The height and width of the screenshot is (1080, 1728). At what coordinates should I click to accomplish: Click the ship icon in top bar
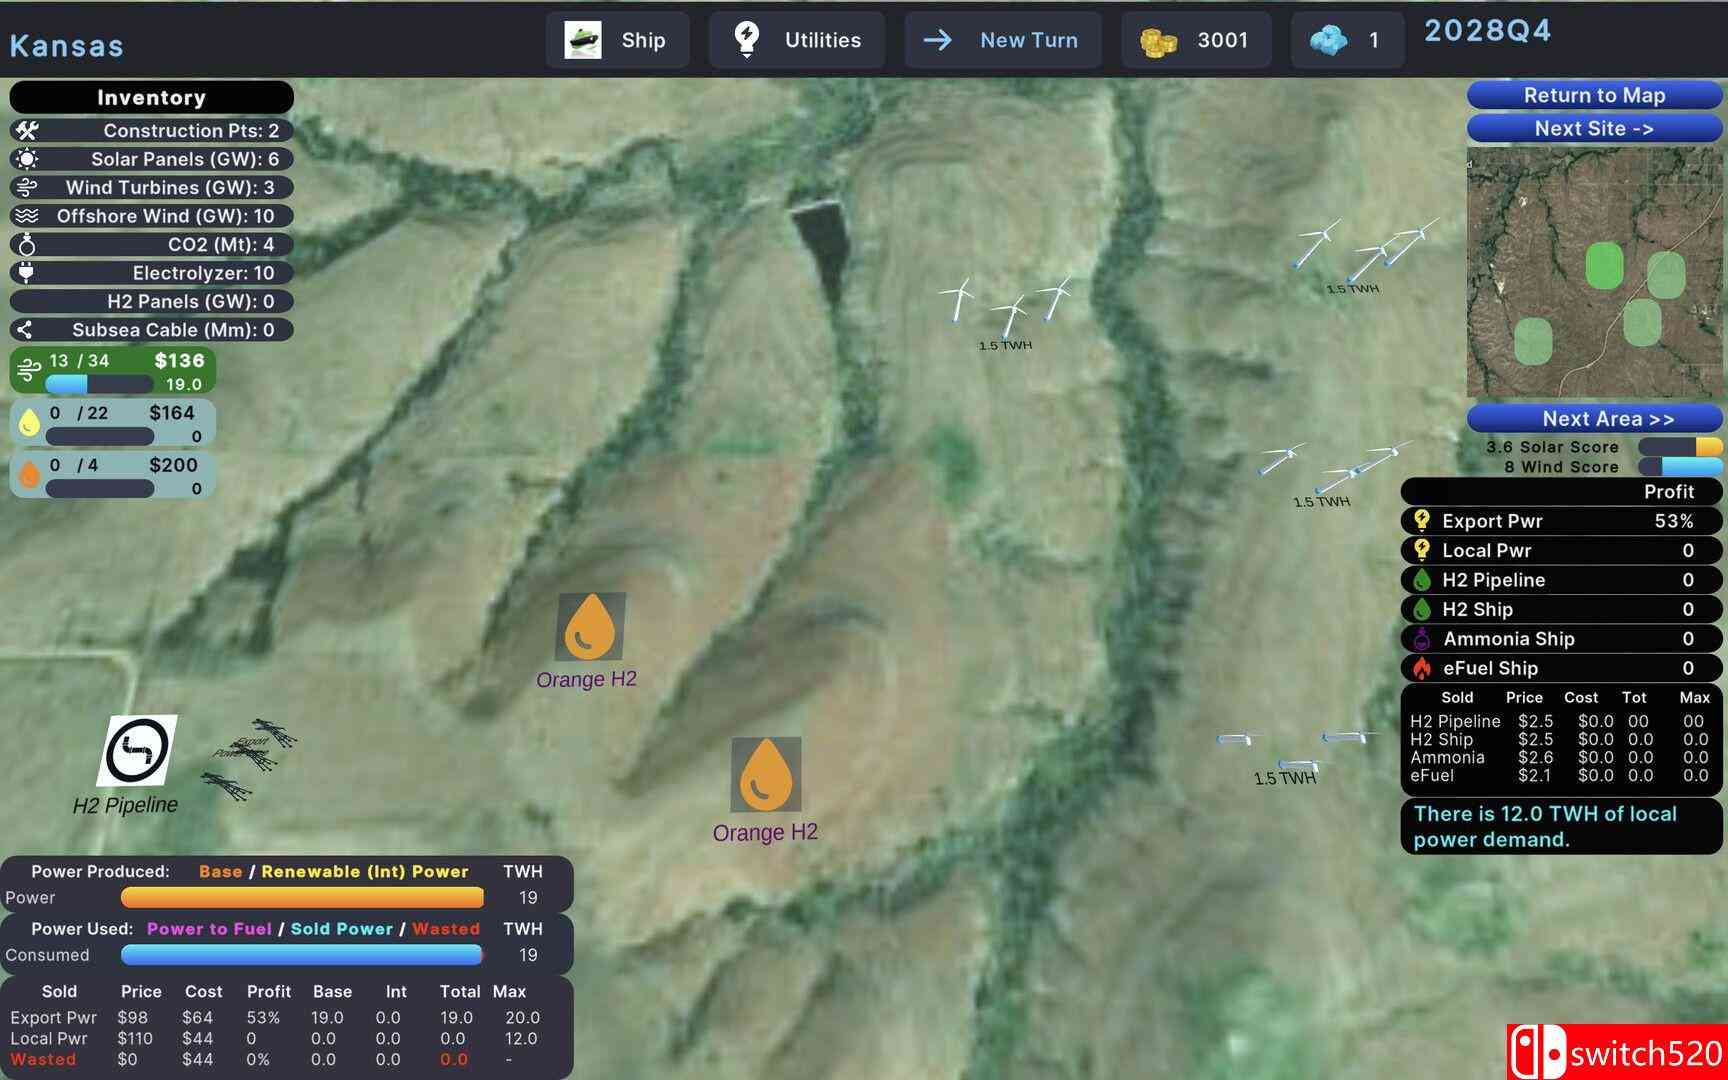click(583, 40)
